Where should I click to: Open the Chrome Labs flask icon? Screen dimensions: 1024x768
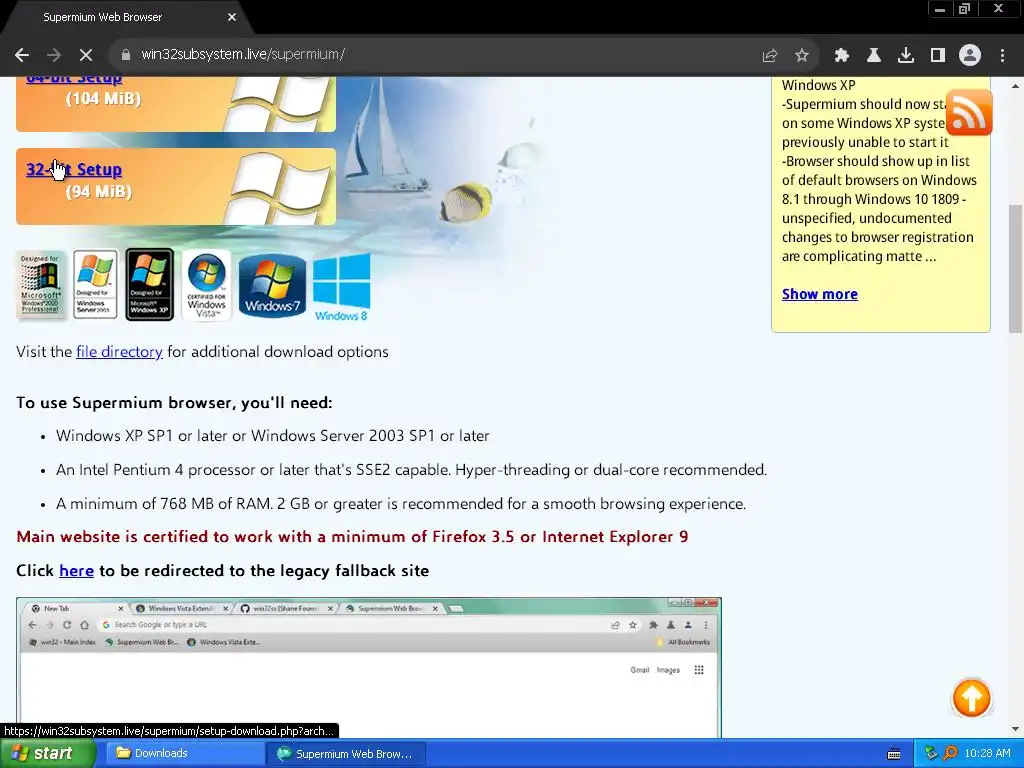(x=874, y=56)
